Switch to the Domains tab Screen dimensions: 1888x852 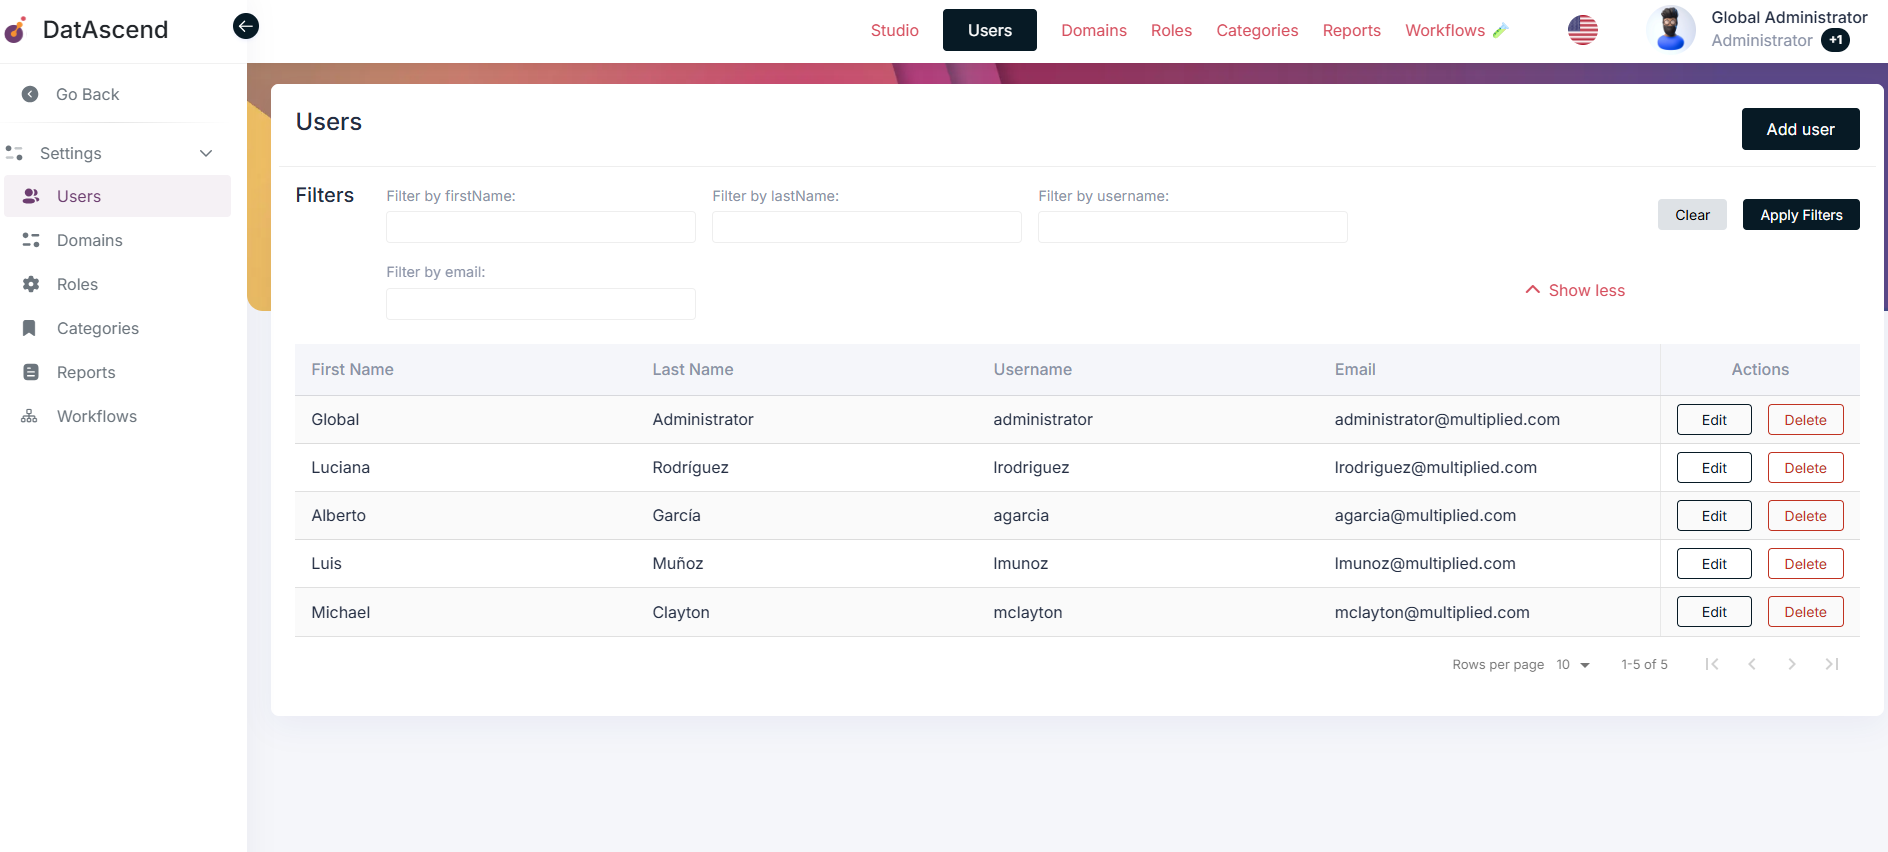1093,30
